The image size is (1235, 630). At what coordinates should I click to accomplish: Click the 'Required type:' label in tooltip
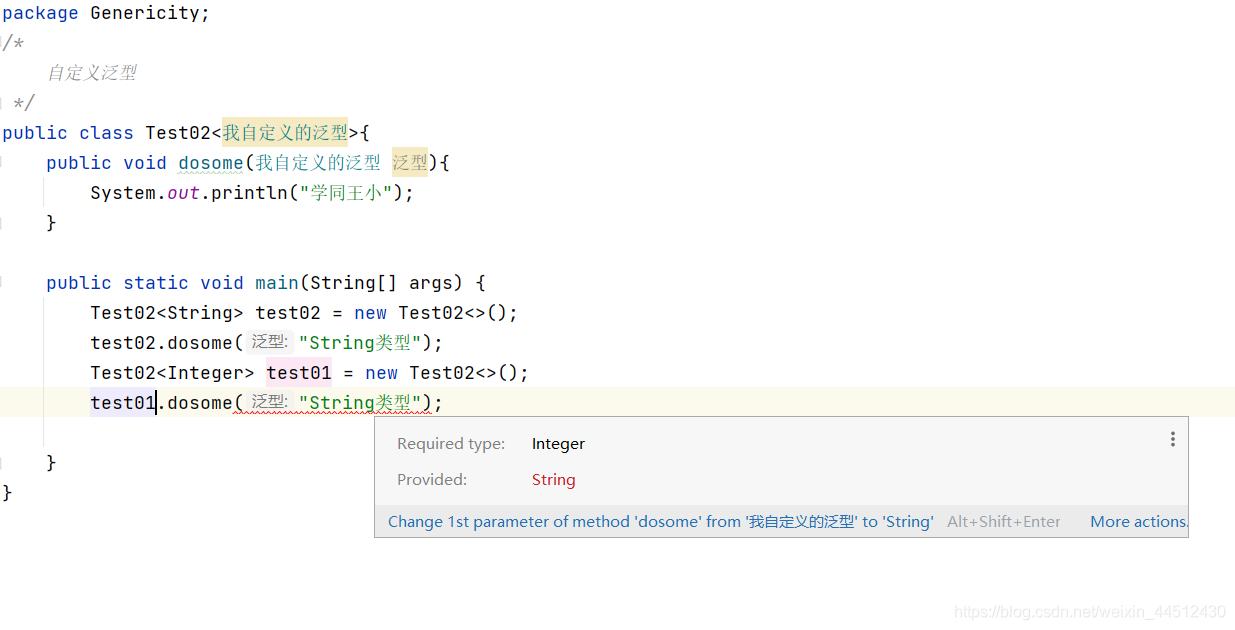[x=451, y=444]
